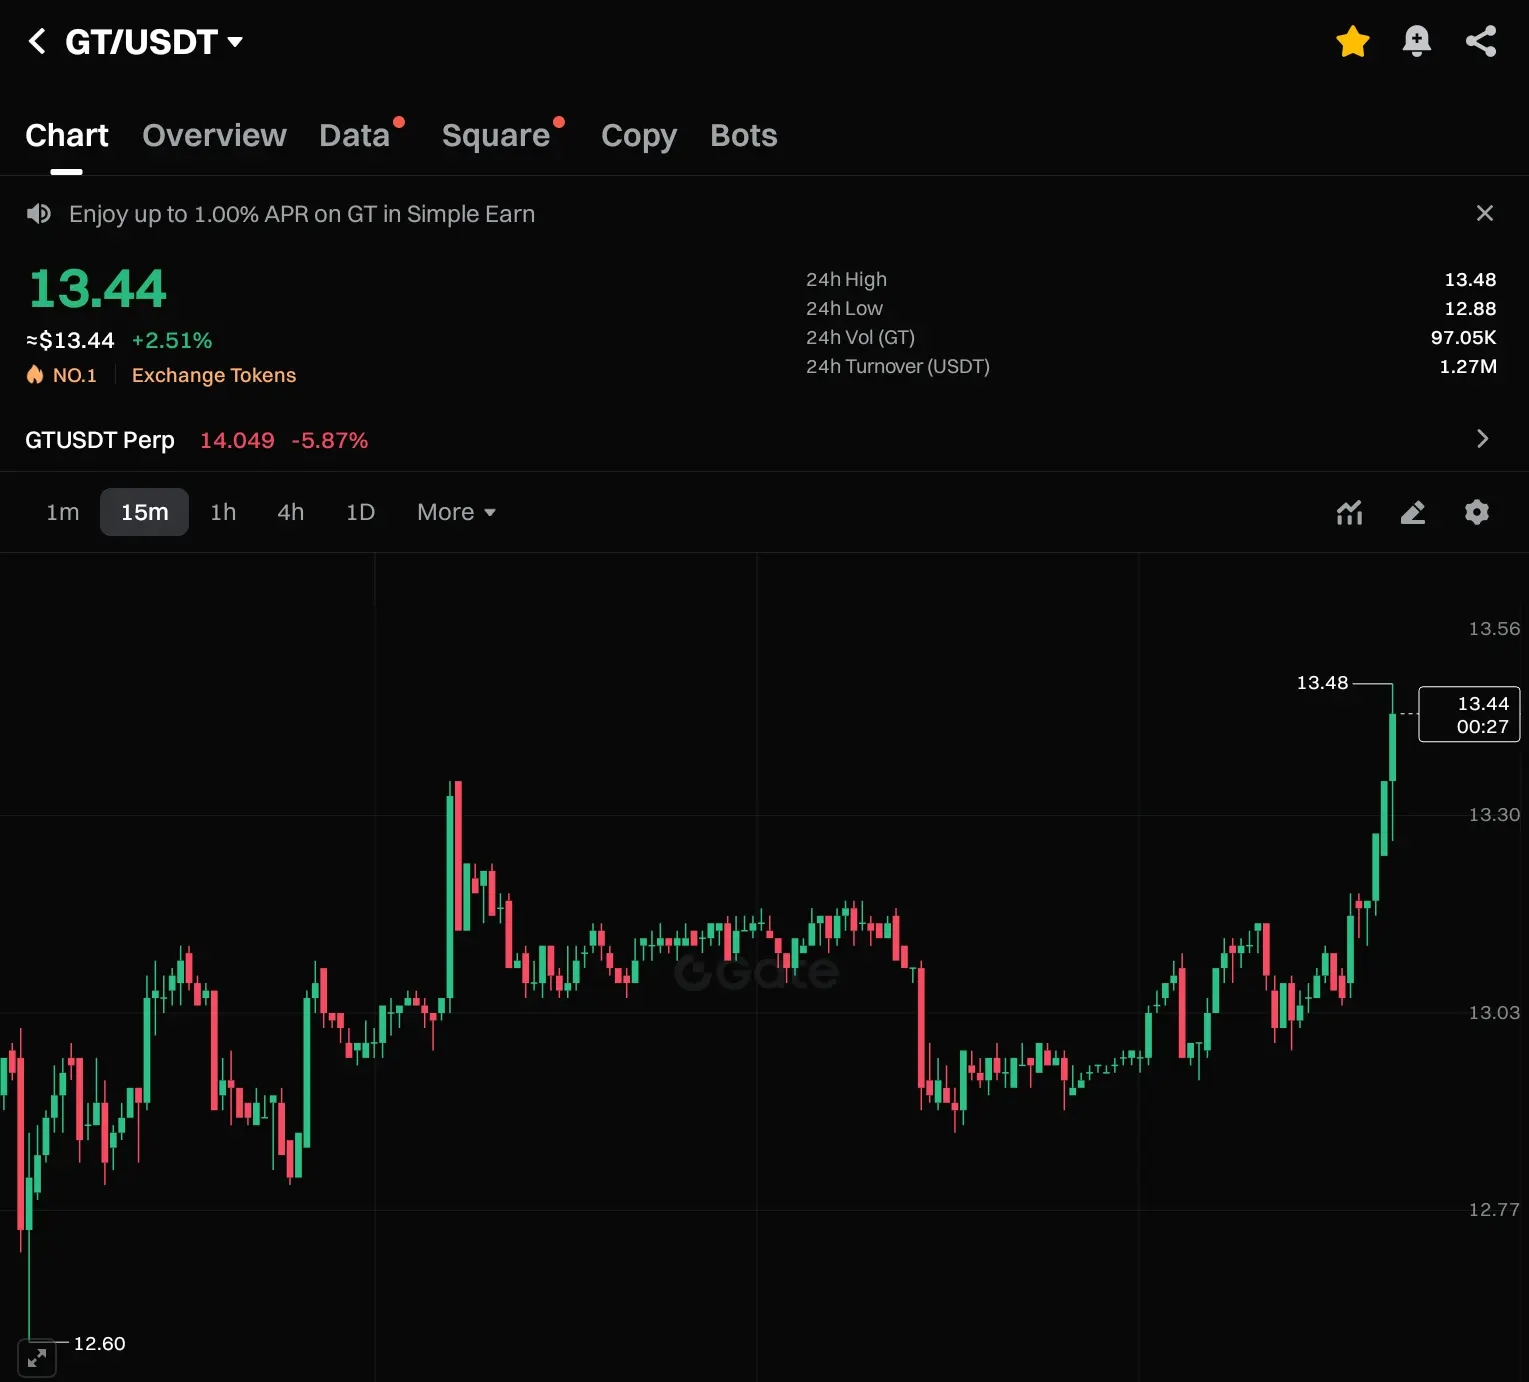This screenshot has height=1382, width=1529.
Task: Open the Data tab
Action: click(355, 135)
